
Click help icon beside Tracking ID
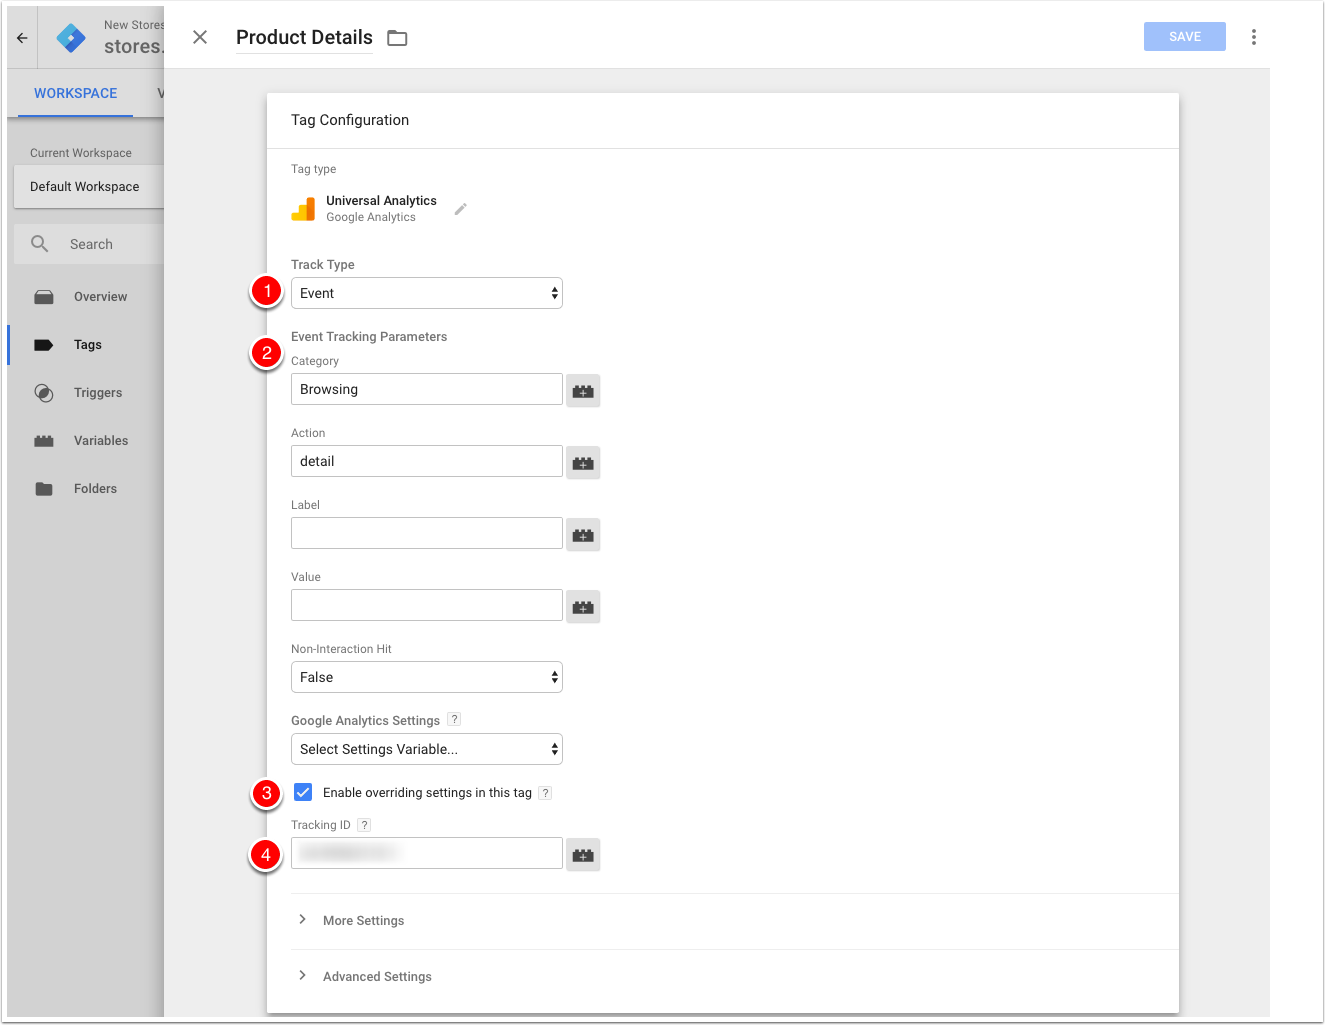pos(364,825)
